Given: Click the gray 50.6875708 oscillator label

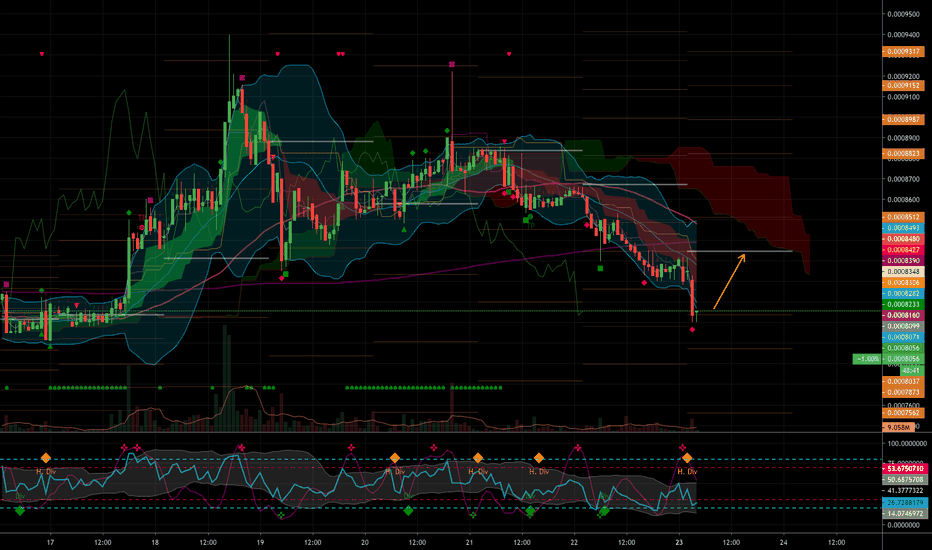Looking at the screenshot, I should pyautogui.click(x=905, y=479).
